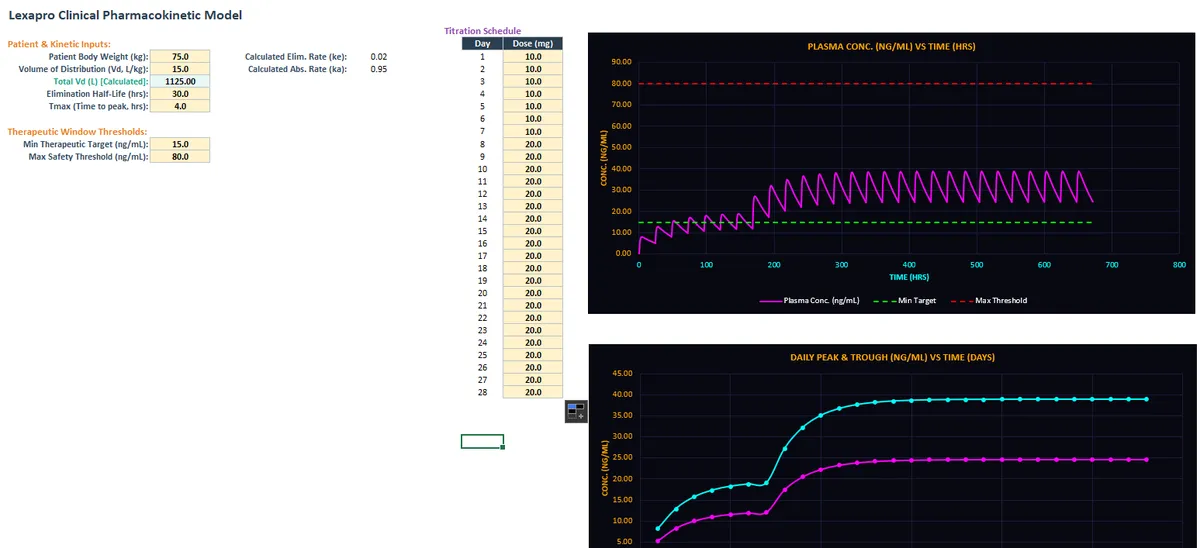The width and height of the screenshot is (1200, 548).
Task: Click the day number 25 in the schedule
Action: click(x=482, y=355)
